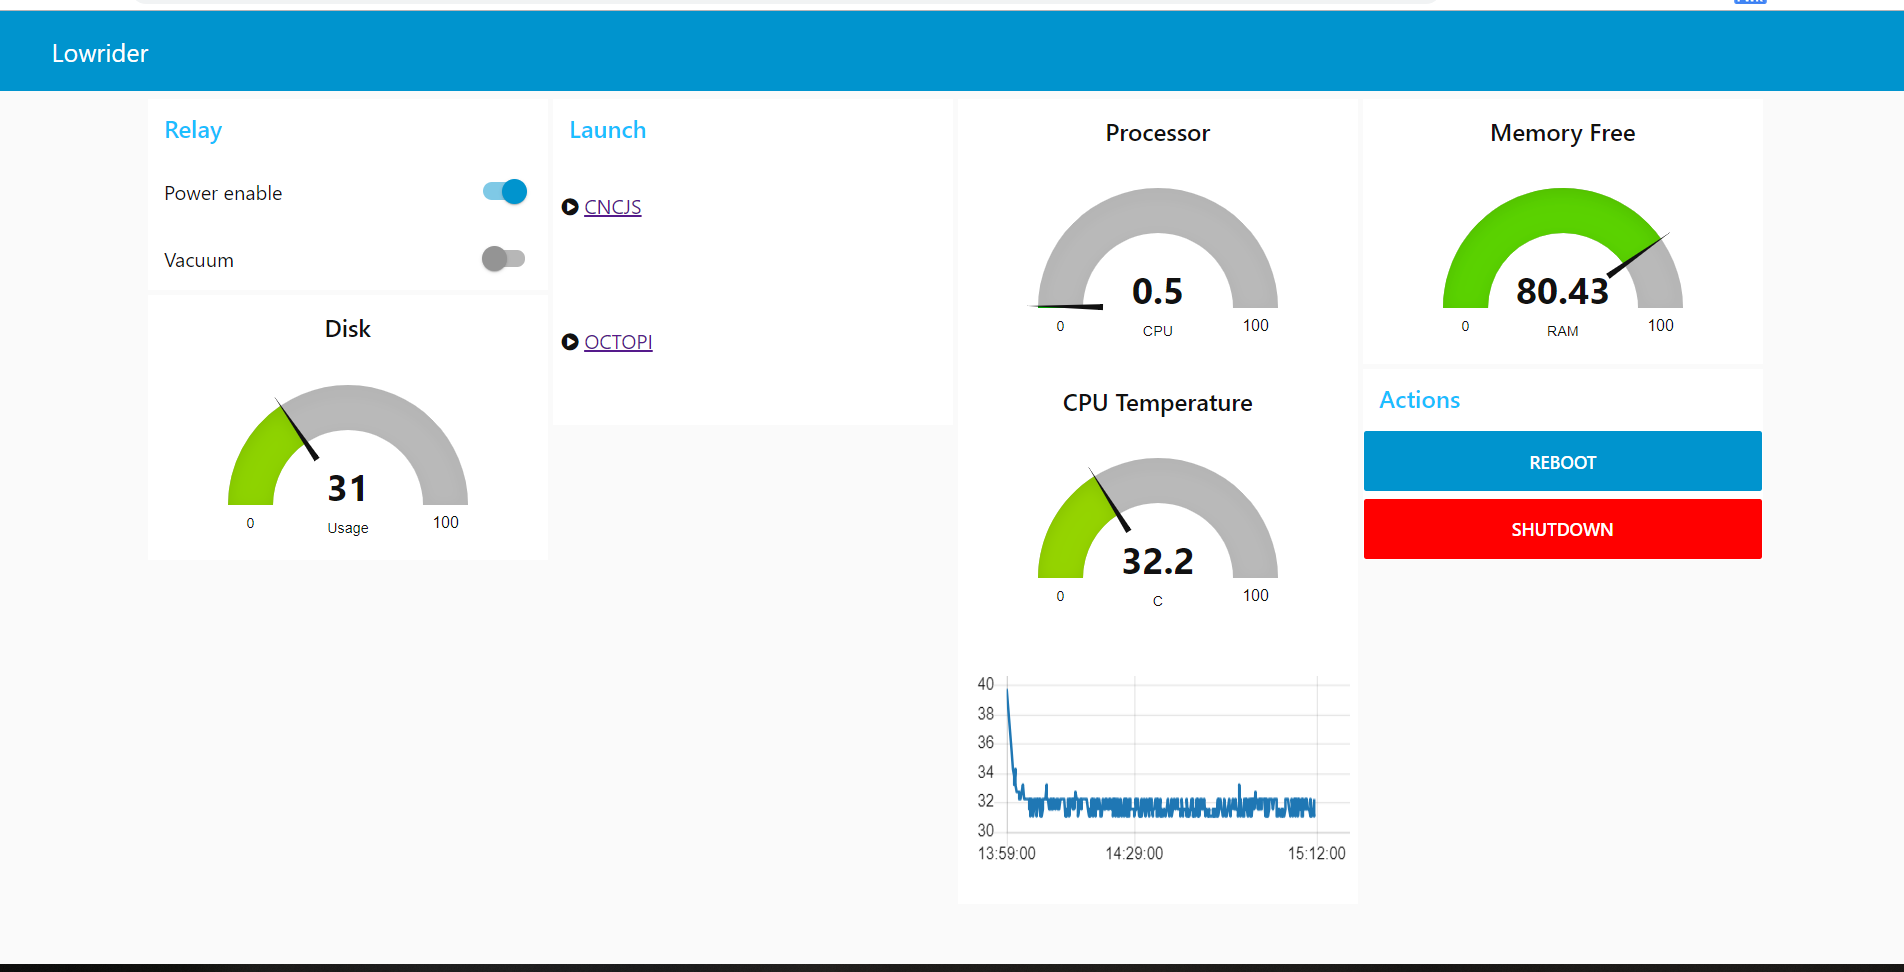
Task: Click the CPU Temperature gauge arc
Action: pos(1157,485)
